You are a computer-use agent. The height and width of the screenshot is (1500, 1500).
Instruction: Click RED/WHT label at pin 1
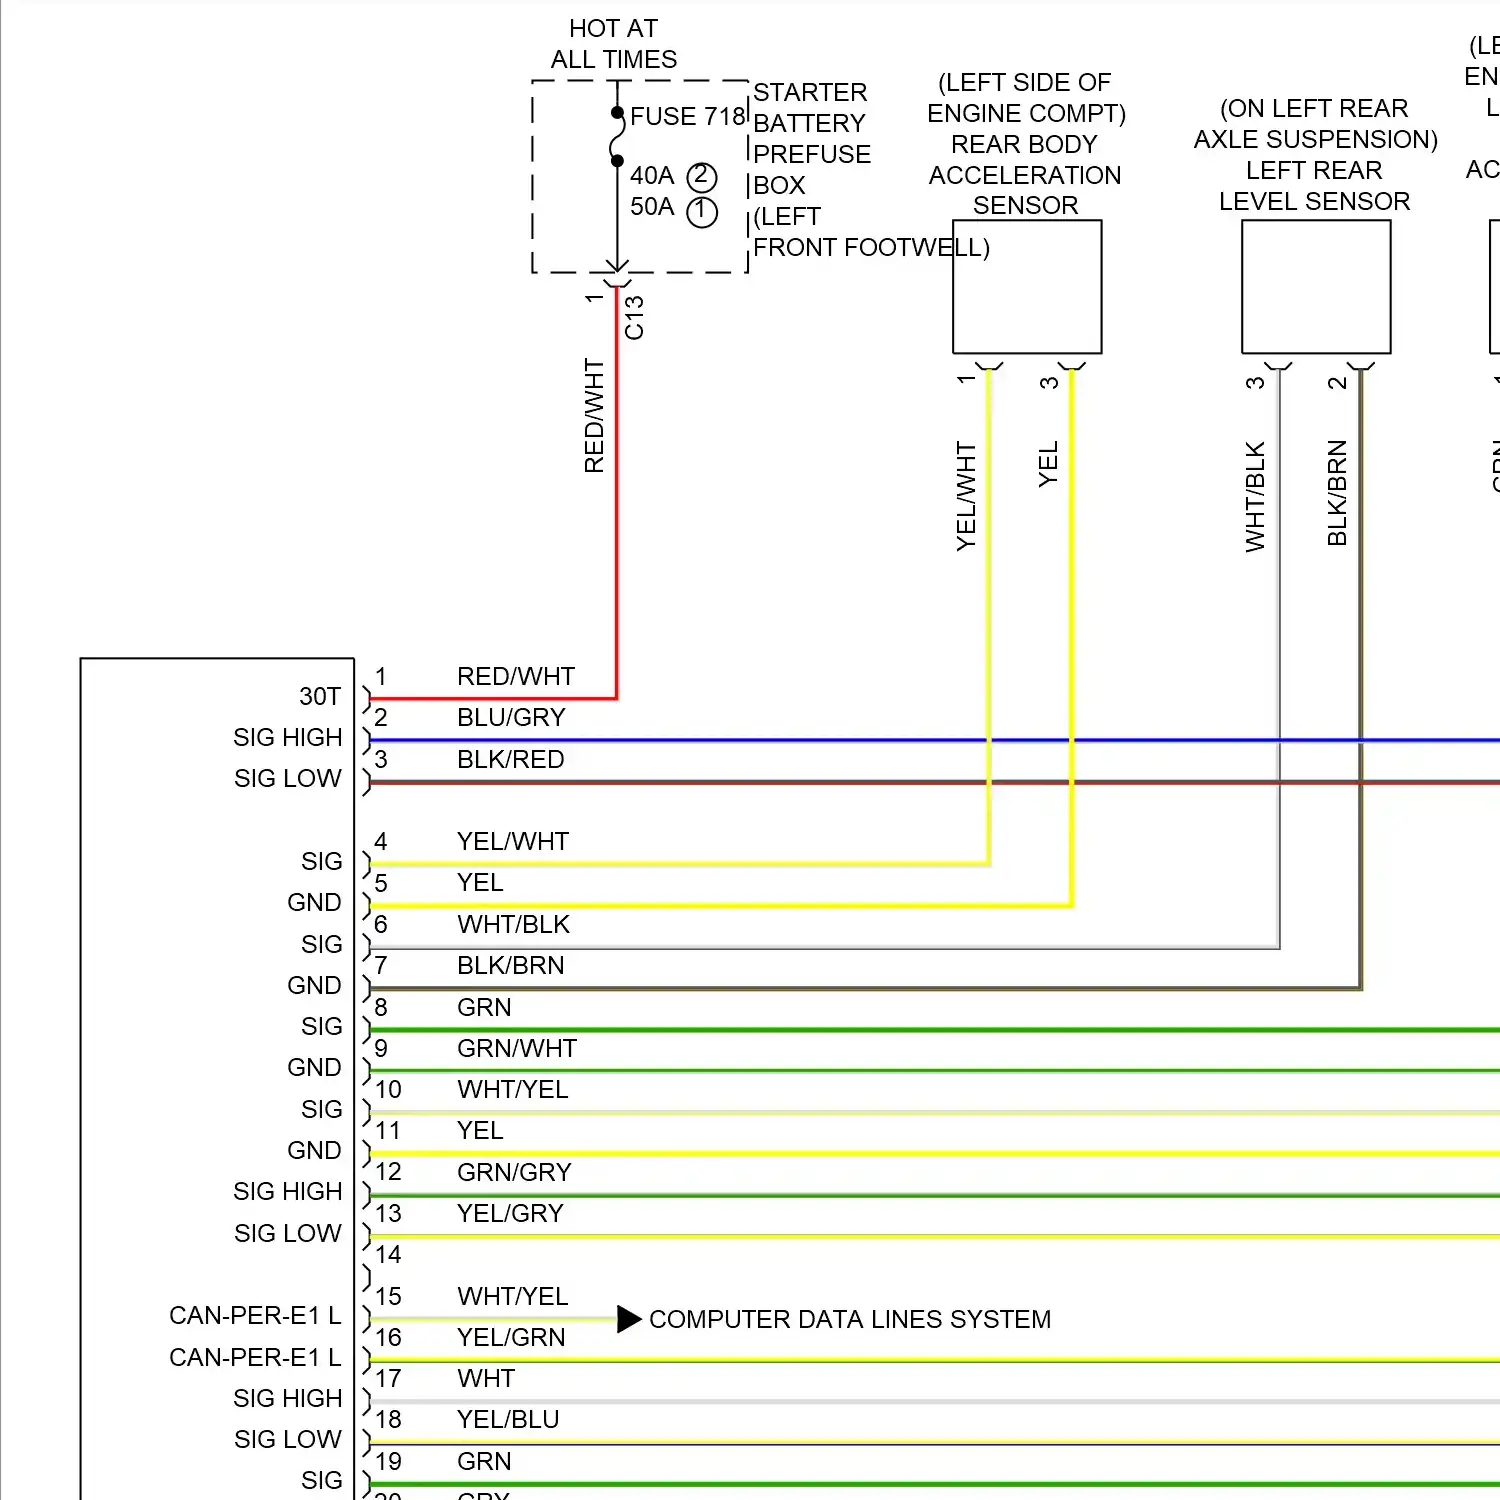pyautogui.click(x=516, y=677)
